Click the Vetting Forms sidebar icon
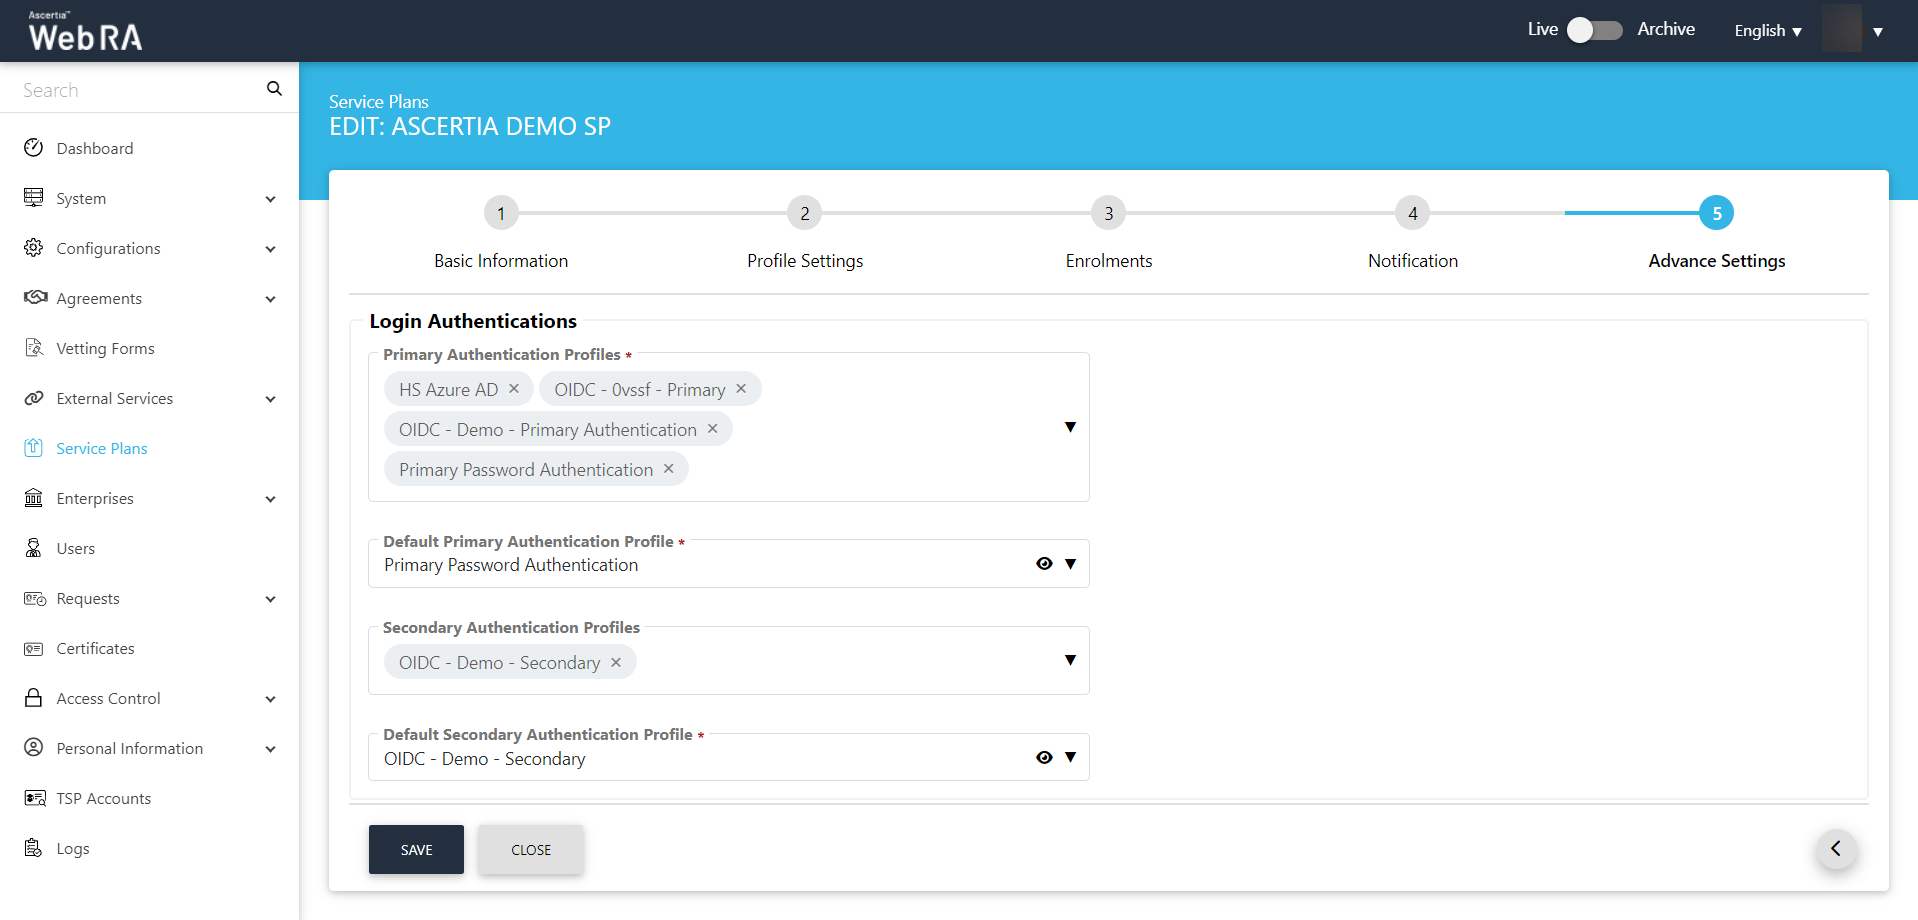1918x920 pixels. (x=34, y=348)
